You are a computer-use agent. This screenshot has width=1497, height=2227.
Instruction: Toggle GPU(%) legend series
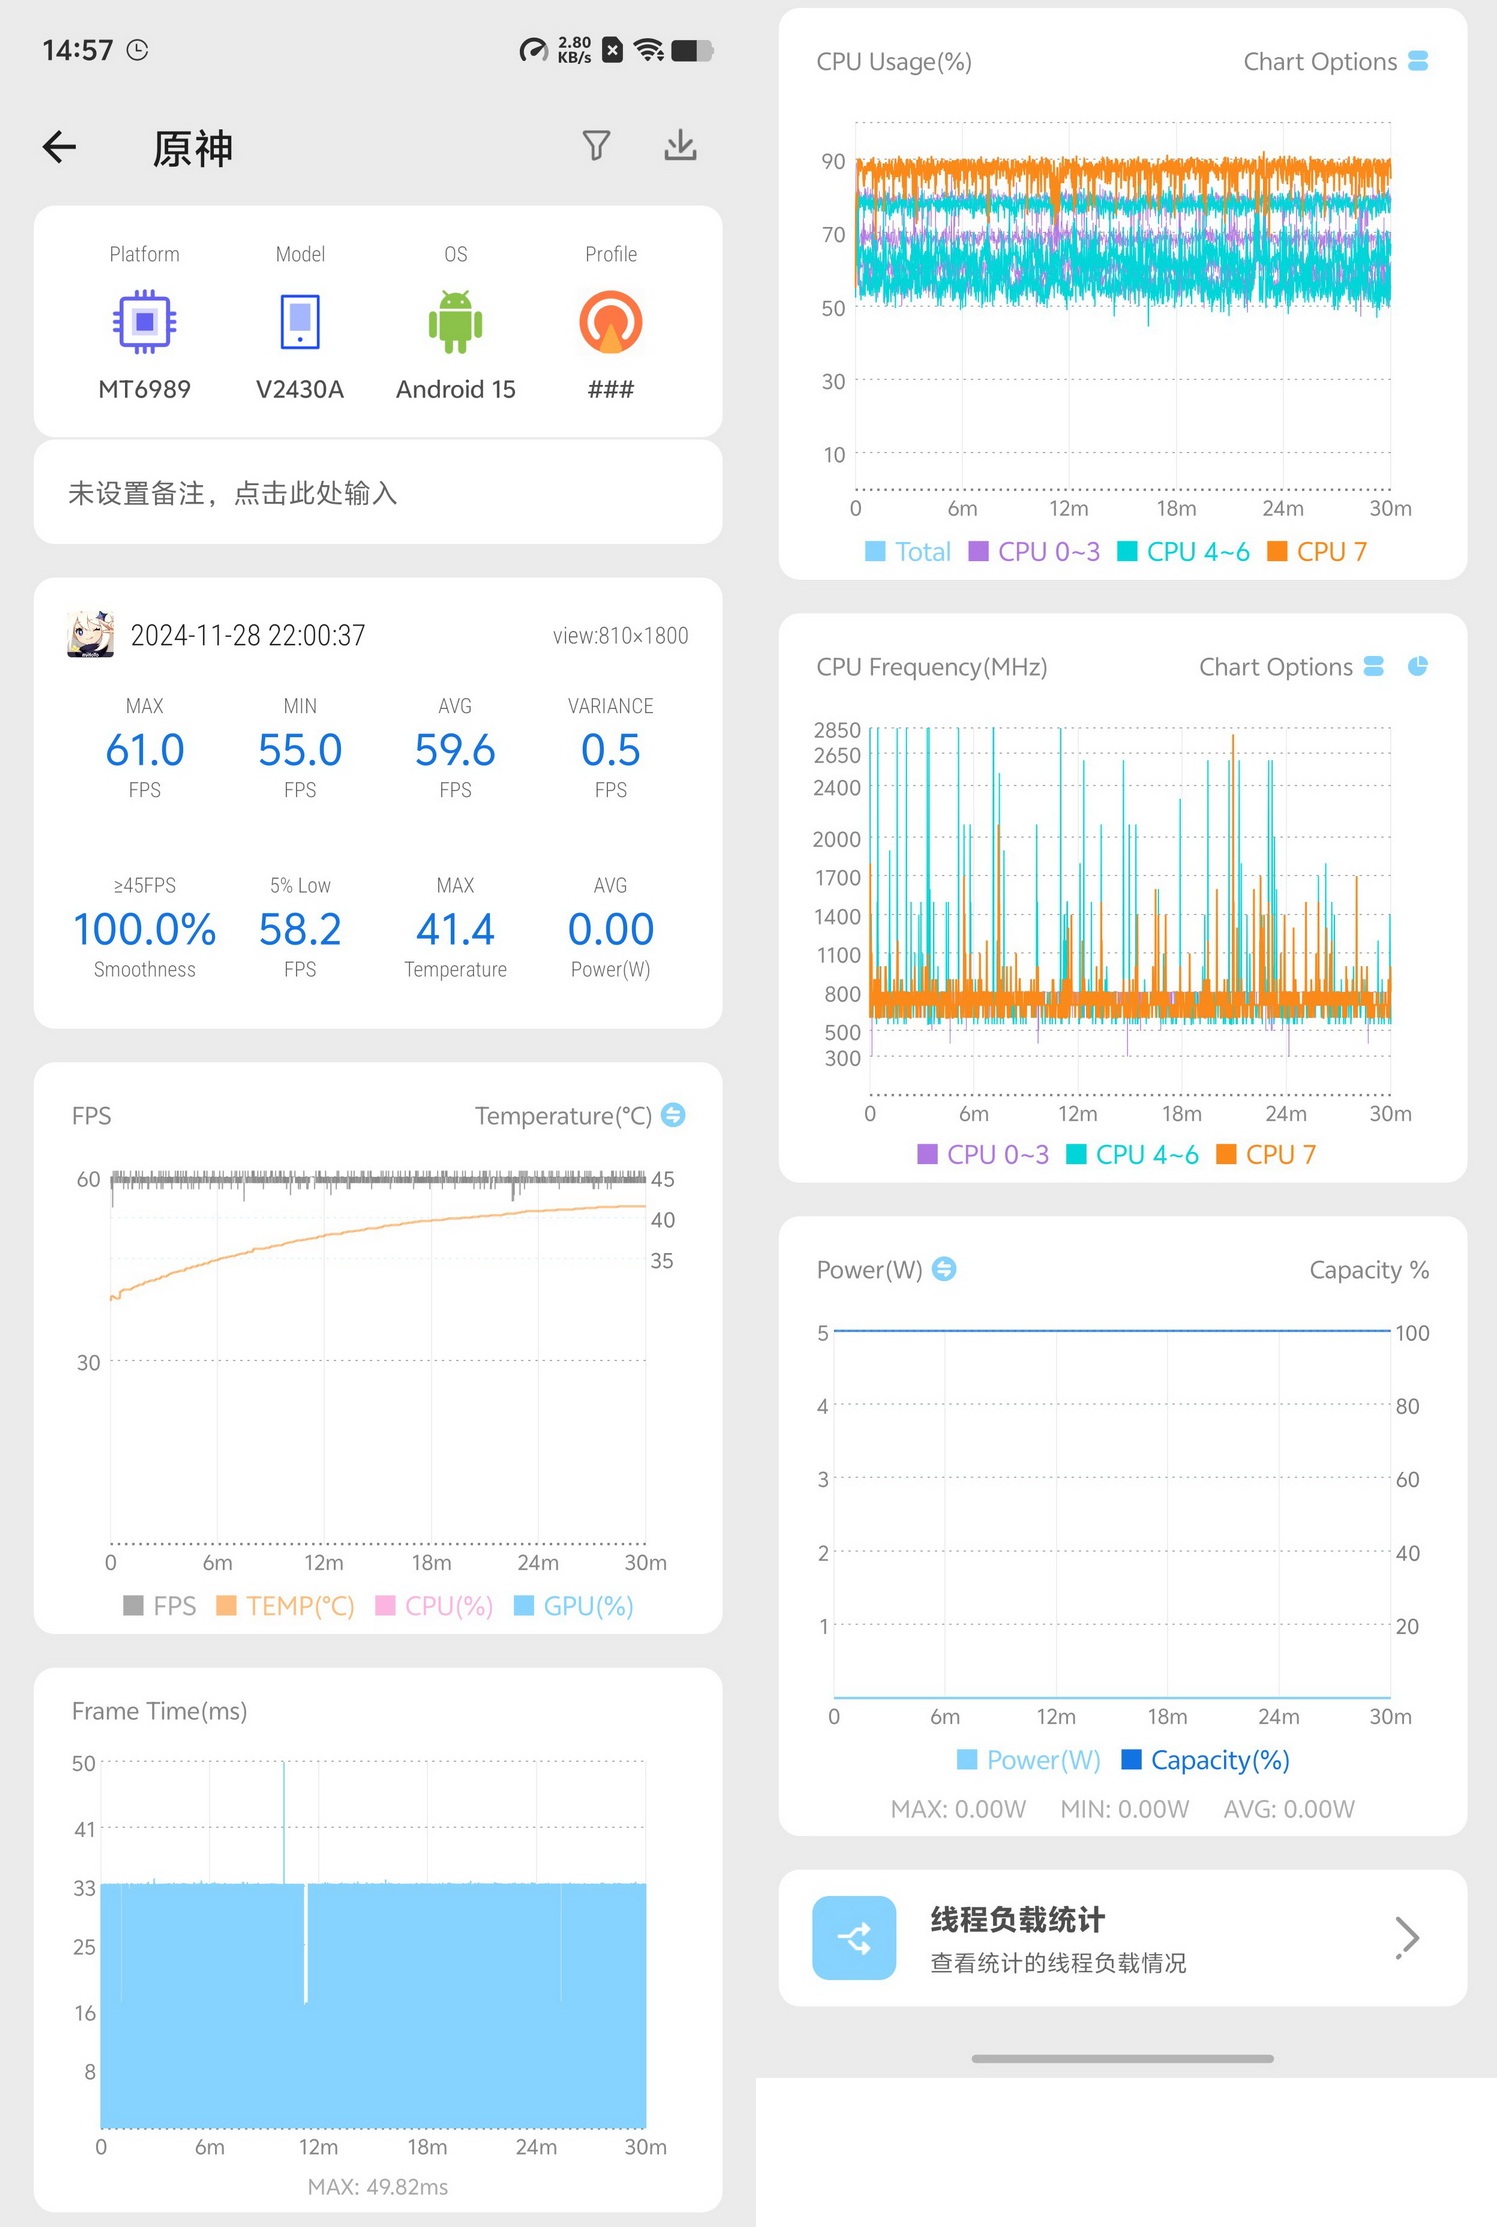tap(574, 1606)
